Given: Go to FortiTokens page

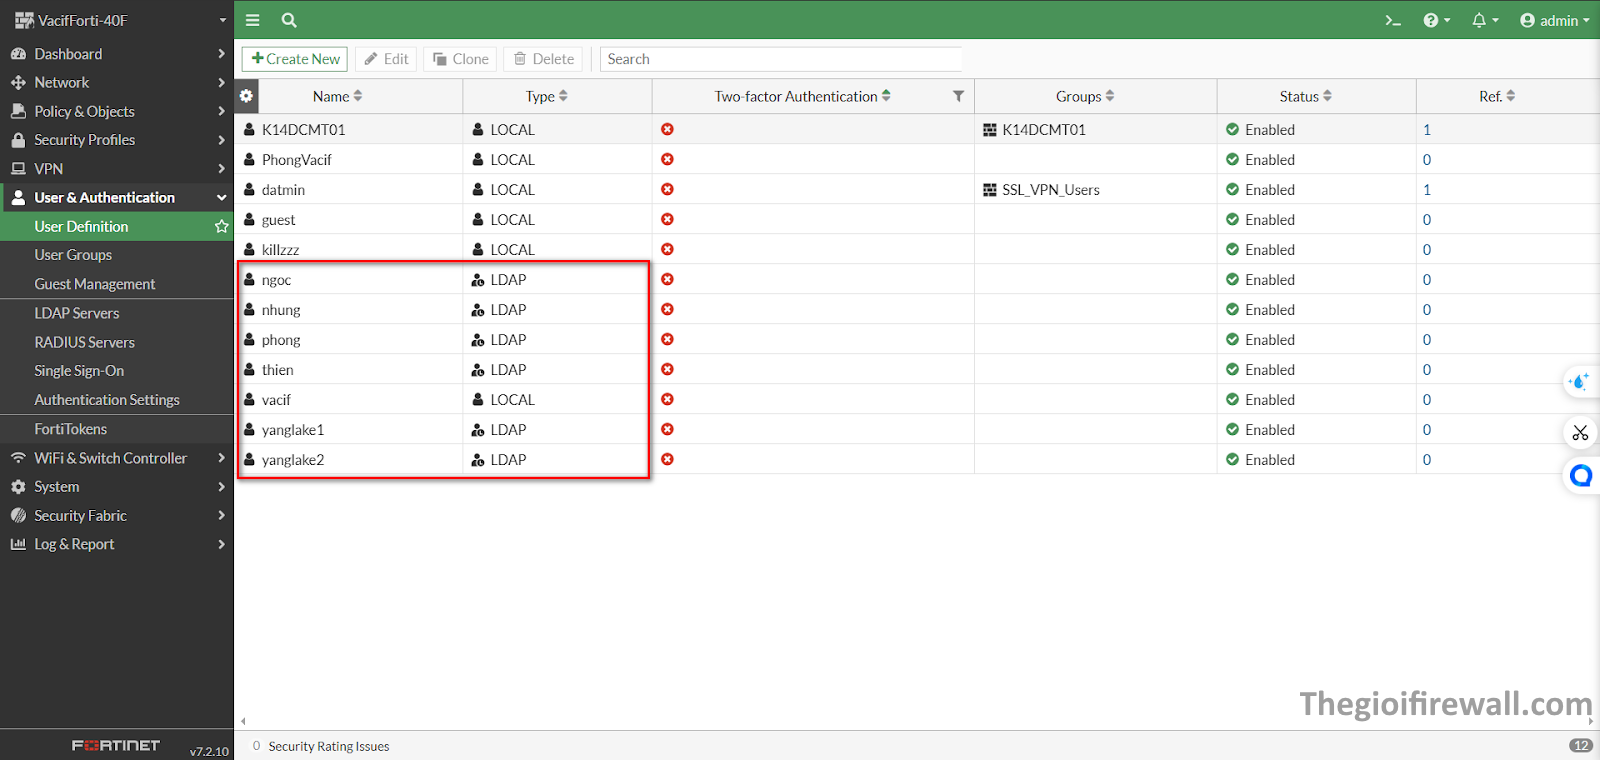Looking at the screenshot, I should click(x=70, y=429).
